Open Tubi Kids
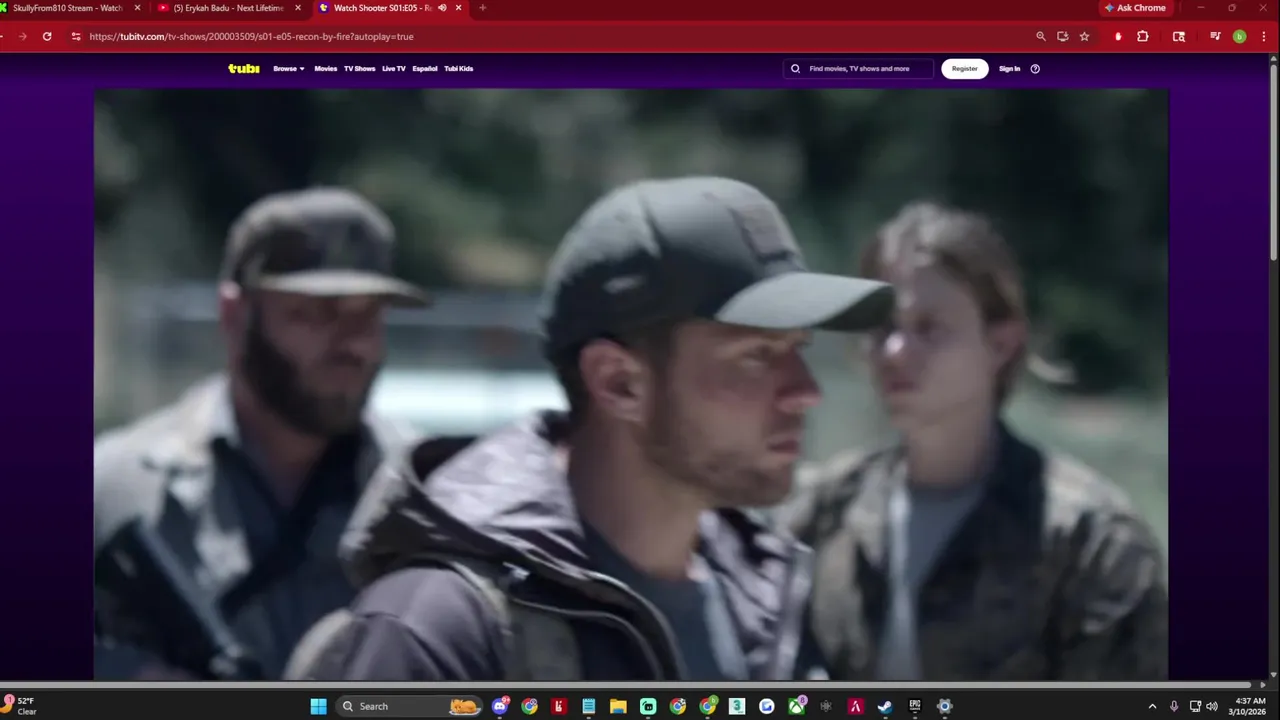Viewport: 1280px width, 720px height. tap(459, 69)
